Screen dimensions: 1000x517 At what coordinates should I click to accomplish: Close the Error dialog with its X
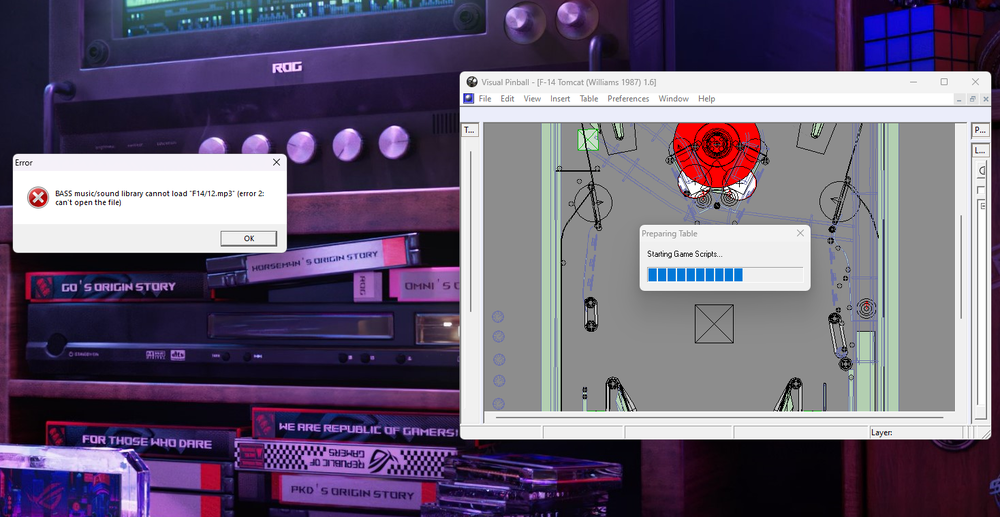tap(276, 163)
